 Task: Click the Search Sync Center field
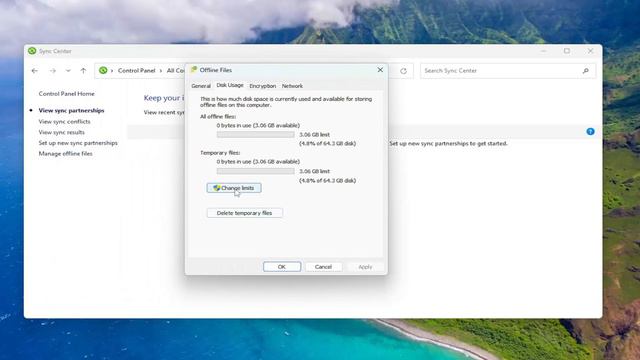pos(508,71)
